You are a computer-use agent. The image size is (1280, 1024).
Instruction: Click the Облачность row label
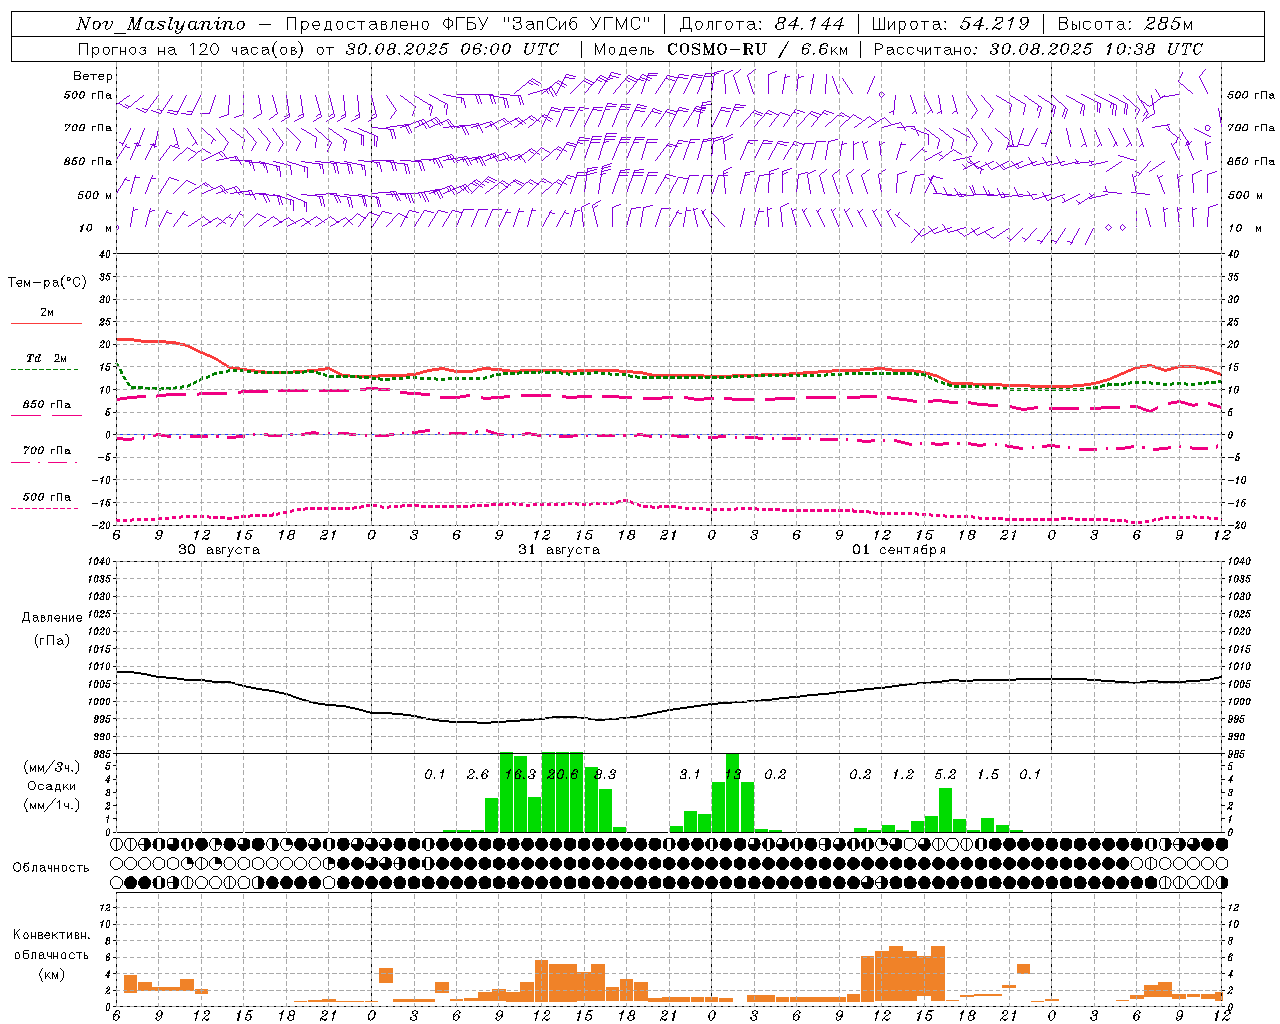(51, 868)
